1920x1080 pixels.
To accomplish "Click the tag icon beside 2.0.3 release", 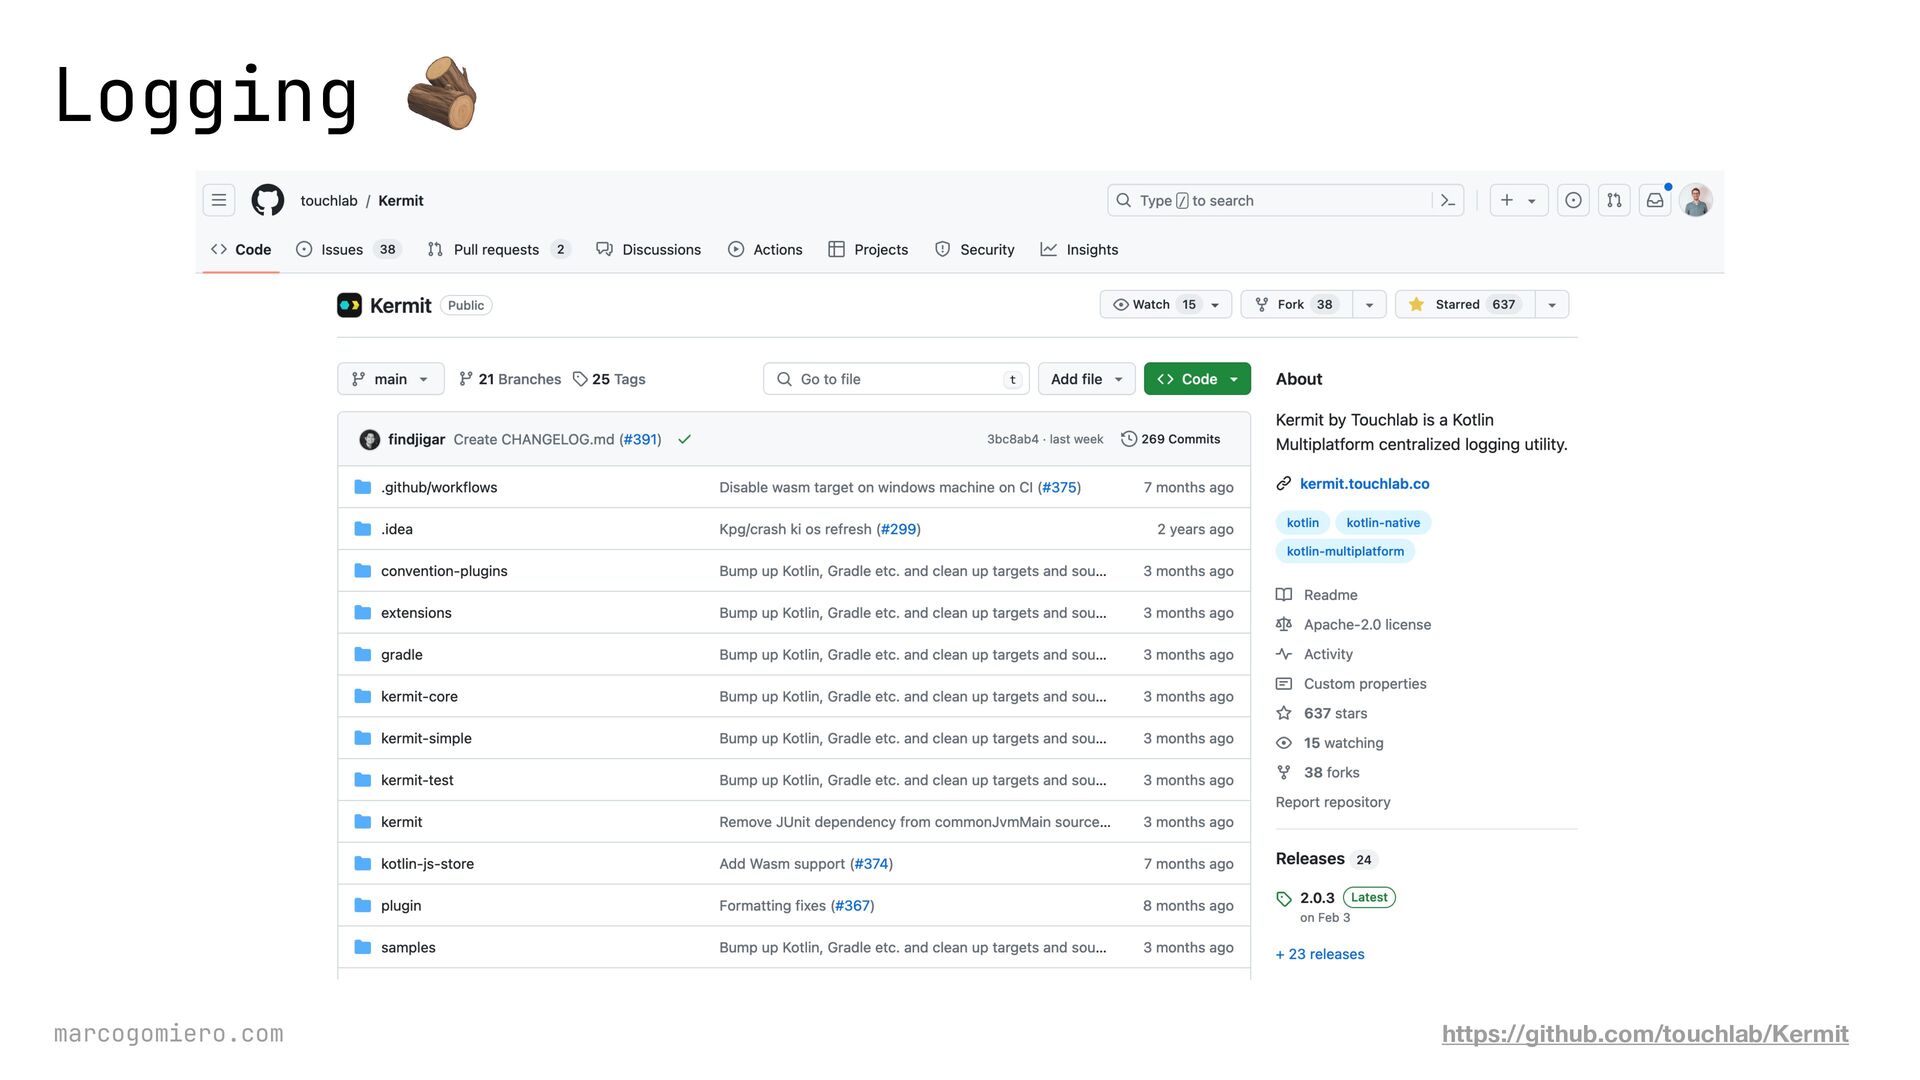I will 1284,899.
